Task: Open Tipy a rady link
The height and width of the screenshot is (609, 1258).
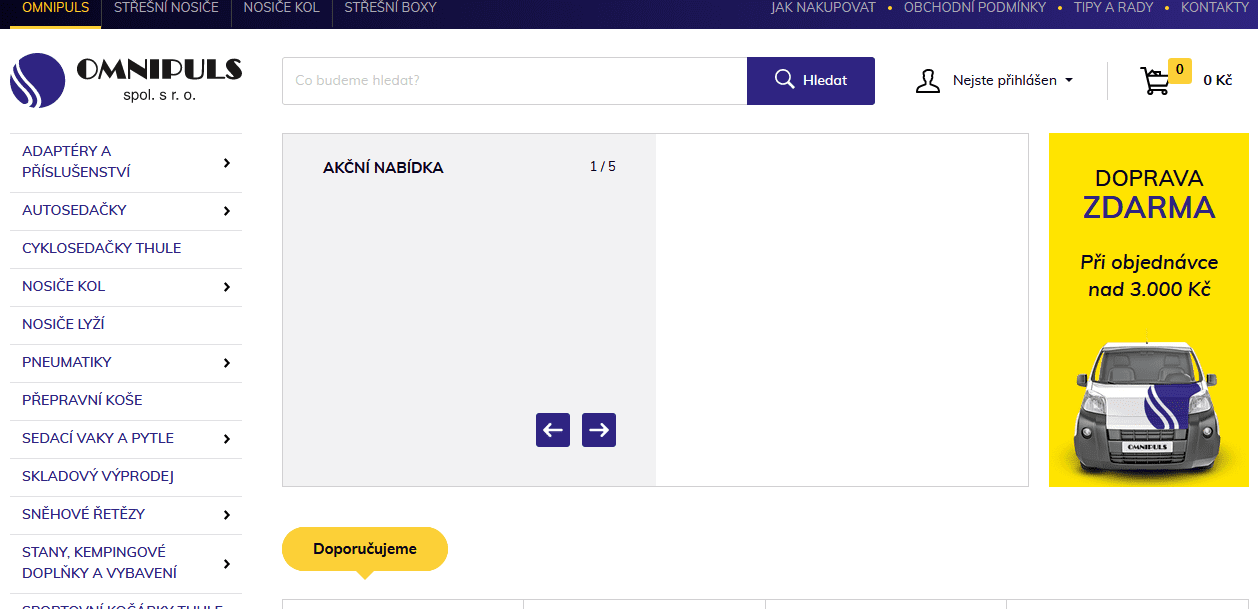Action: pos(1113,8)
